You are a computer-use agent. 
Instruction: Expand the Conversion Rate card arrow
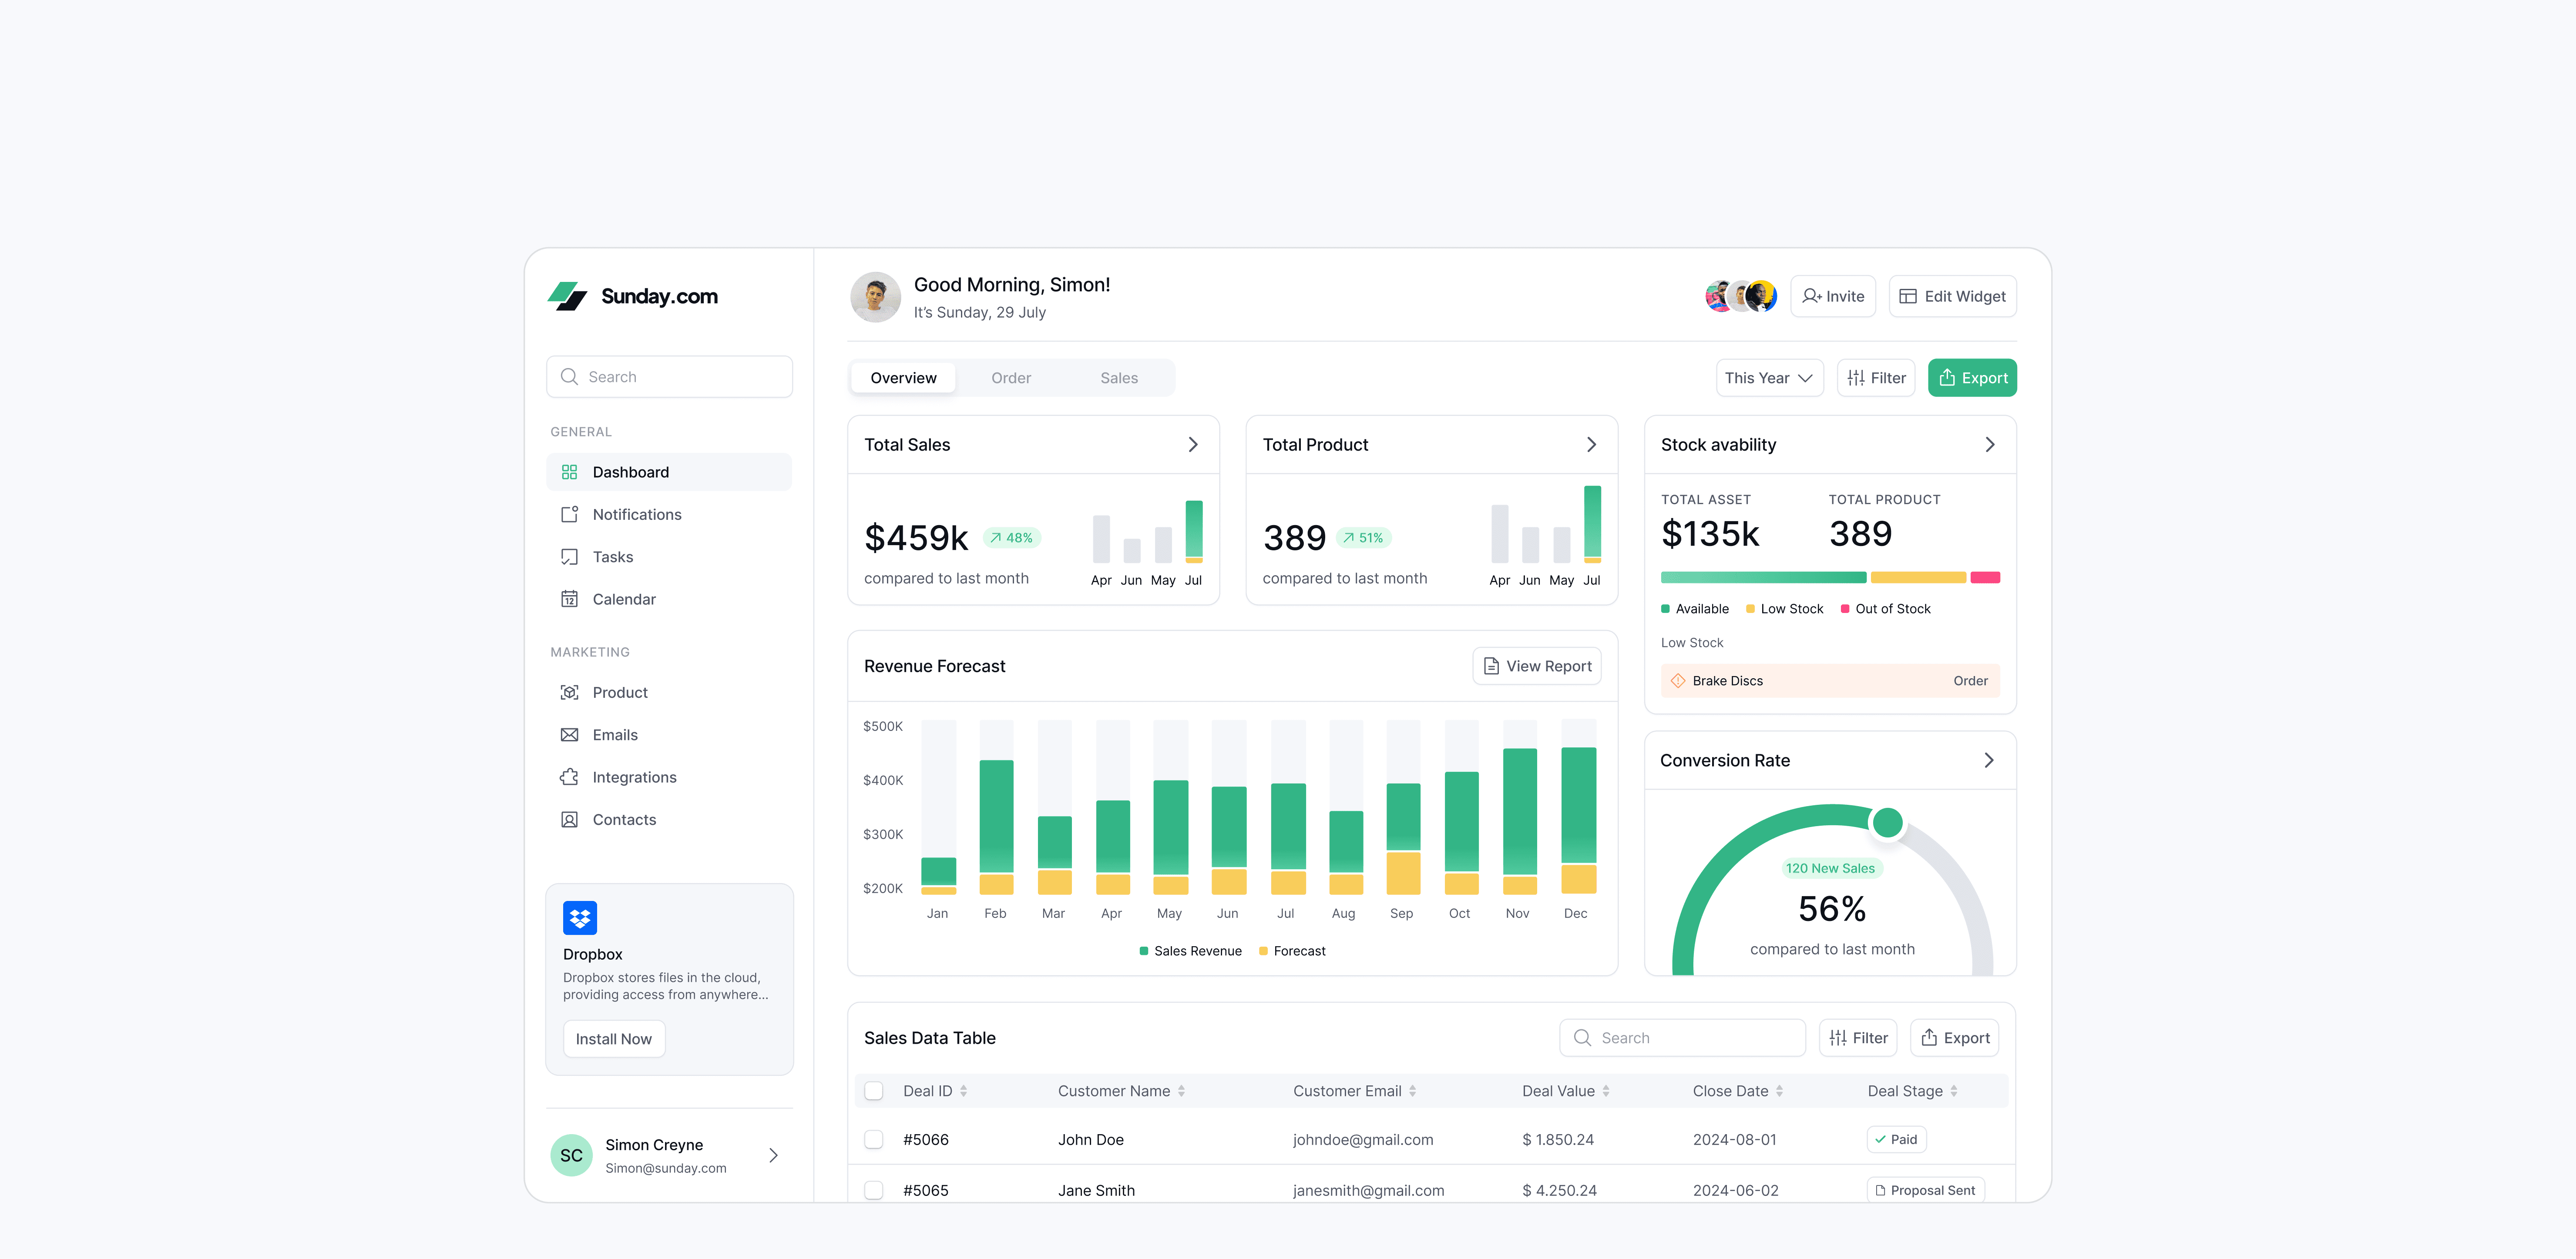1989,760
